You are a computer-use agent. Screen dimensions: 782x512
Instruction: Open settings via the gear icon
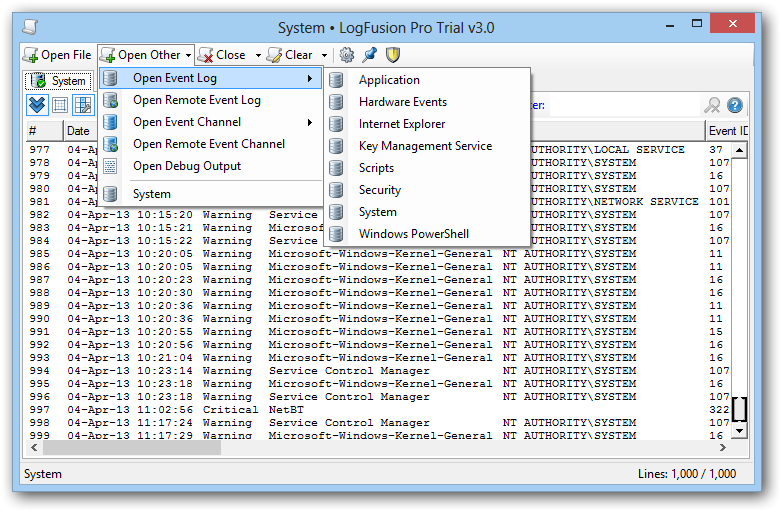tap(347, 55)
